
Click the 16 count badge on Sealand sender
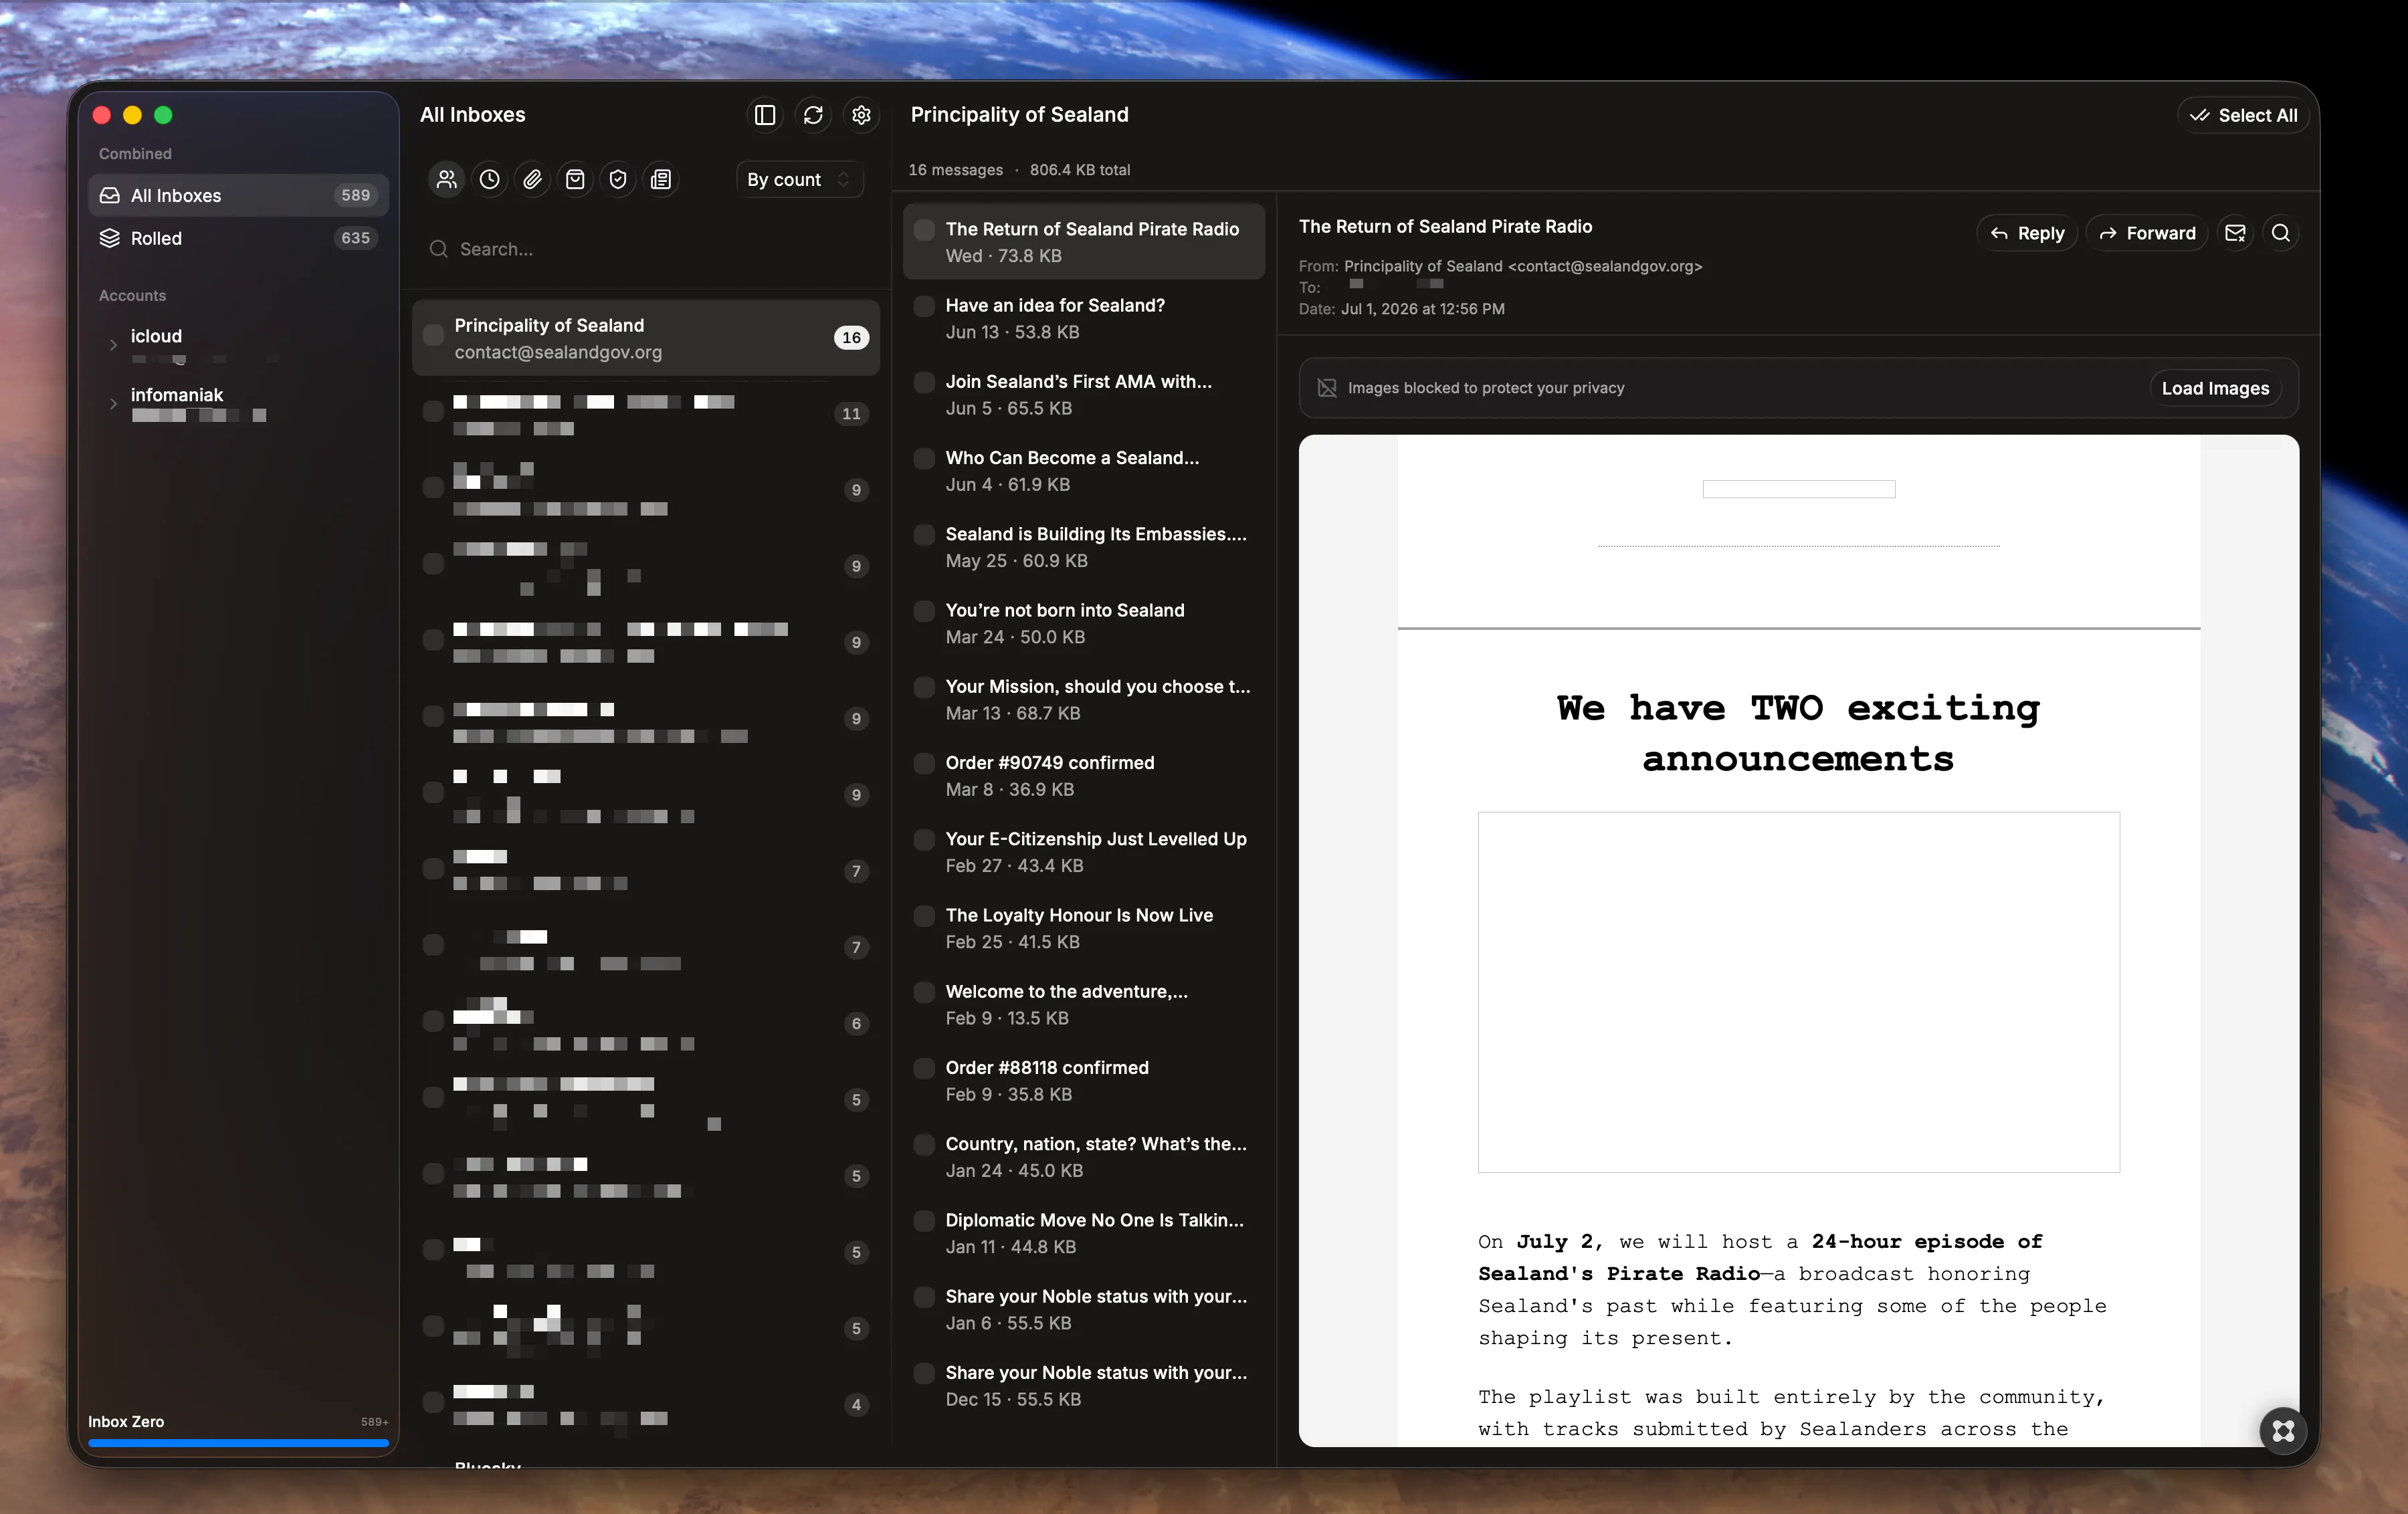click(x=851, y=338)
